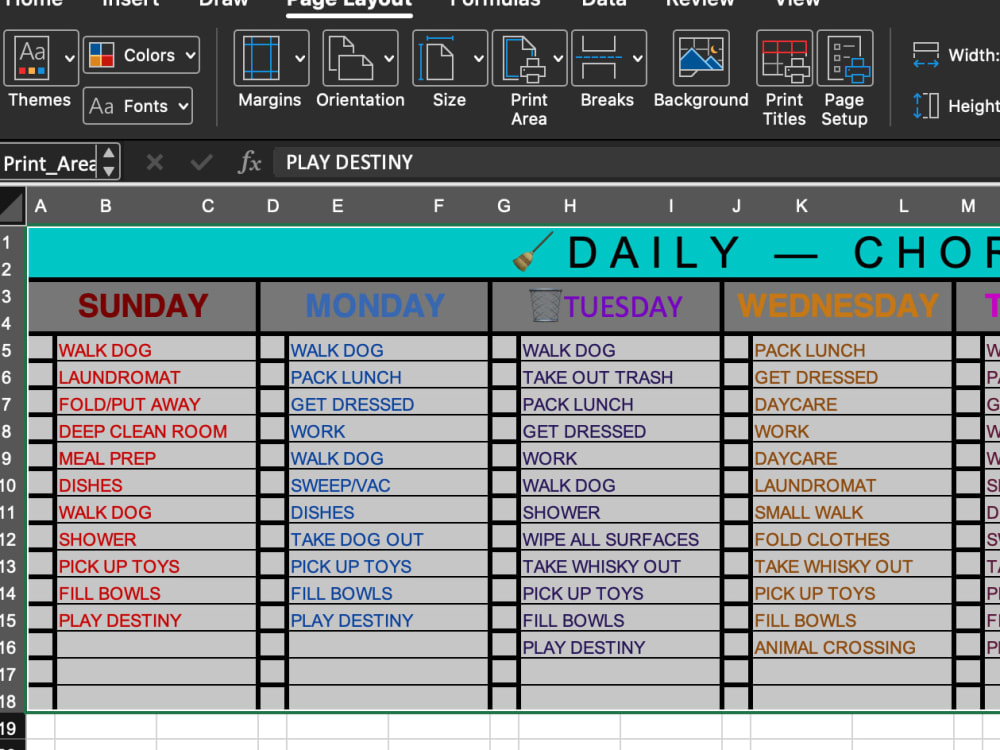Open Print Titles with its icon
1000x750 pixels.
784,57
